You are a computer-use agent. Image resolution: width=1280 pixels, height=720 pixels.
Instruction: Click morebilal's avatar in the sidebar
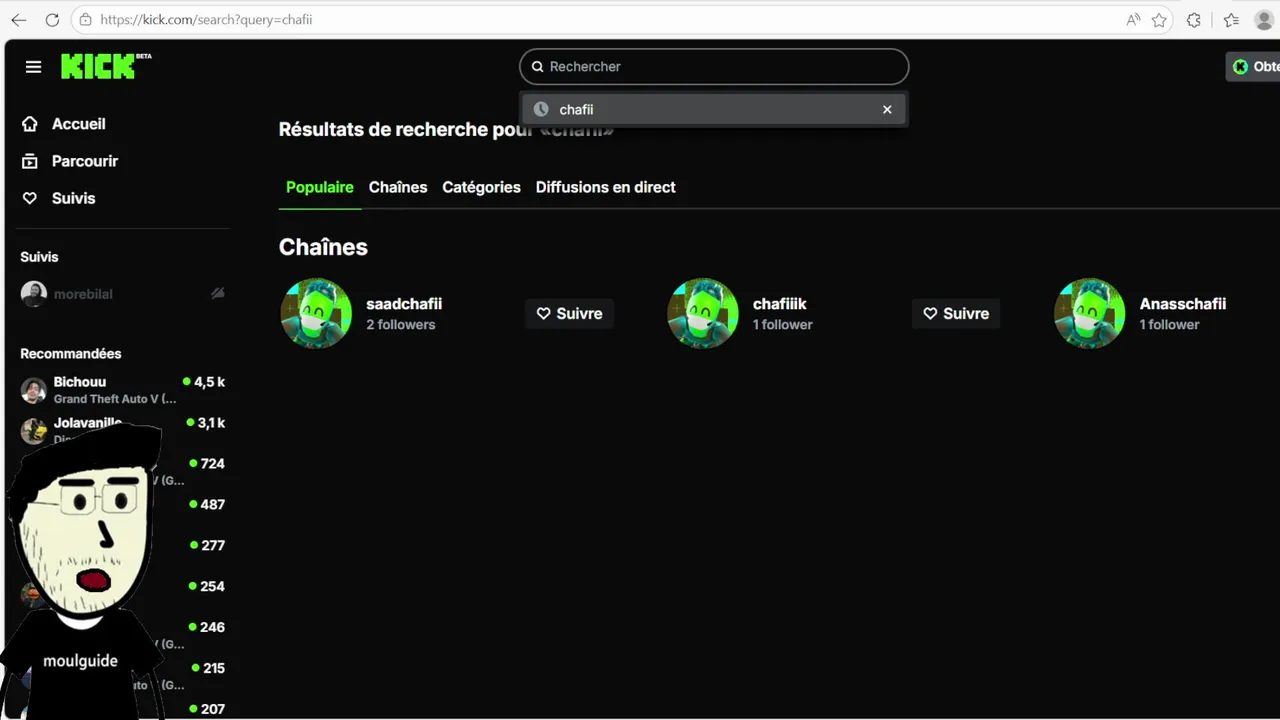point(34,294)
